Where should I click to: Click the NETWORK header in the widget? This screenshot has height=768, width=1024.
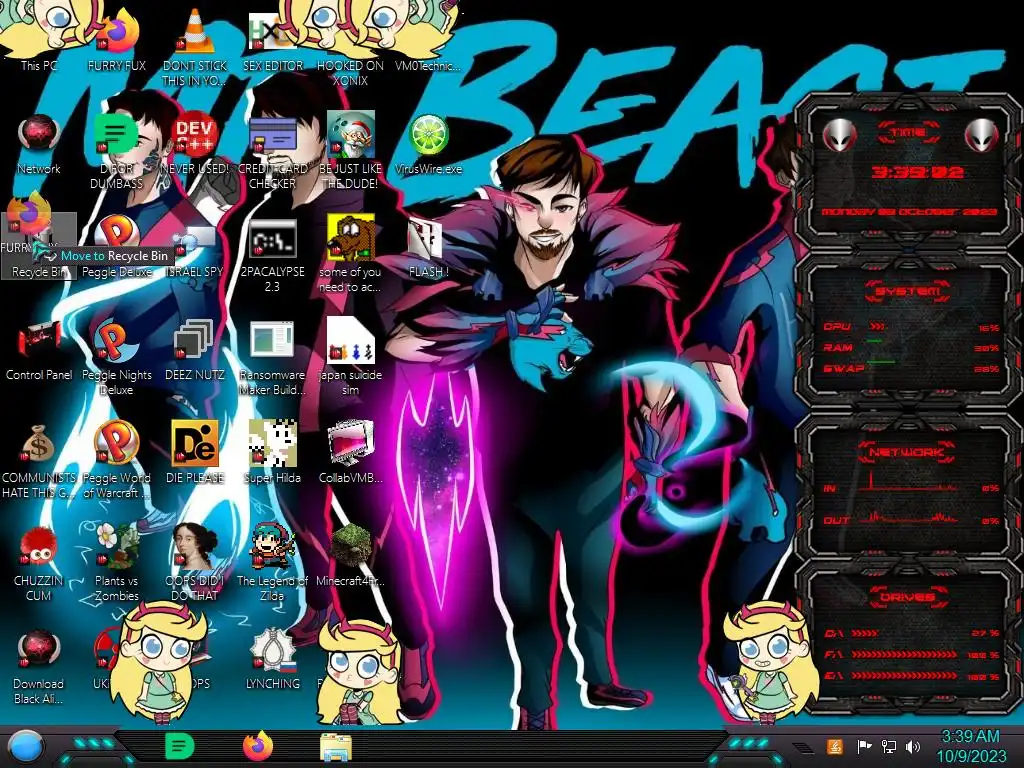pos(907,452)
